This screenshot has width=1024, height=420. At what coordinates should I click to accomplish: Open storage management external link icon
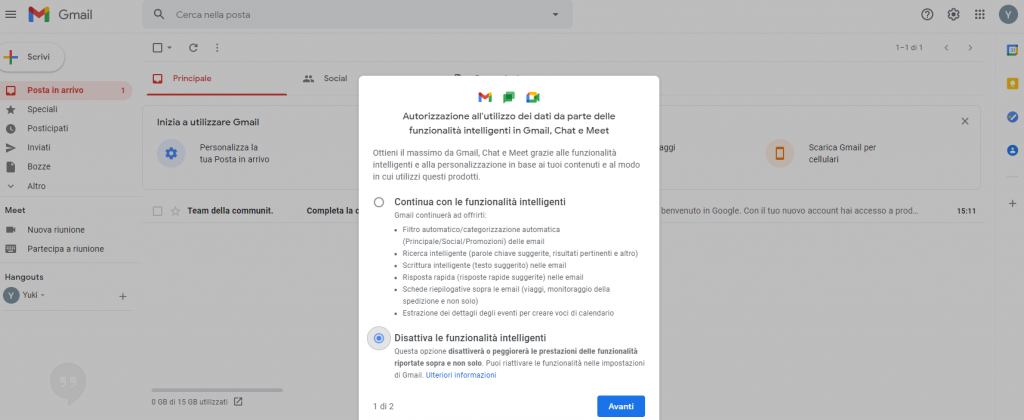coord(238,401)
